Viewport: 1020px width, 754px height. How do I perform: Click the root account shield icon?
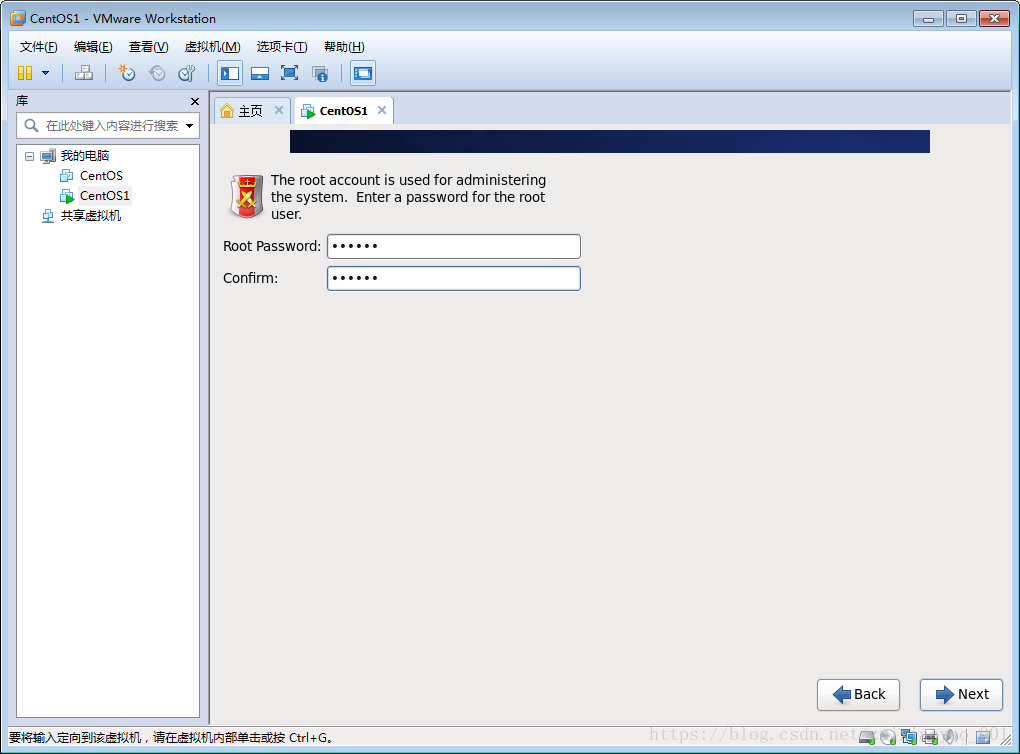[x=247, y=196]
